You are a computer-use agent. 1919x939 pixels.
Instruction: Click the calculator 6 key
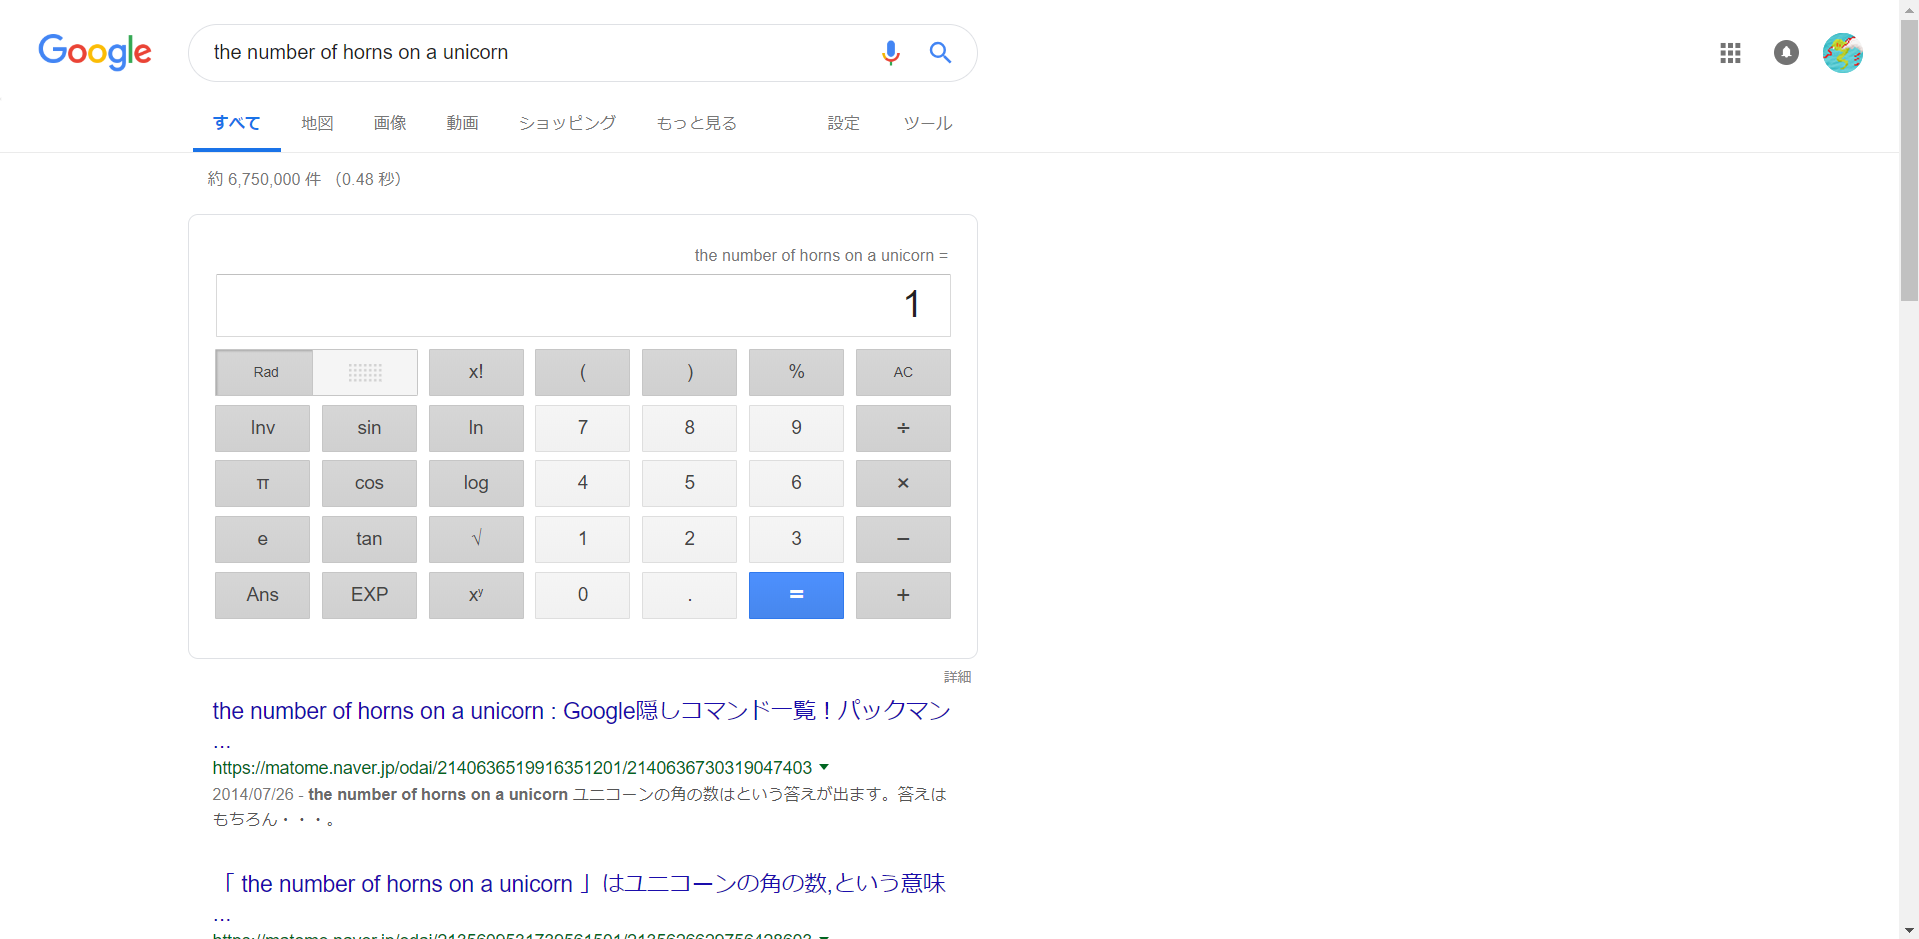(796, 483)
